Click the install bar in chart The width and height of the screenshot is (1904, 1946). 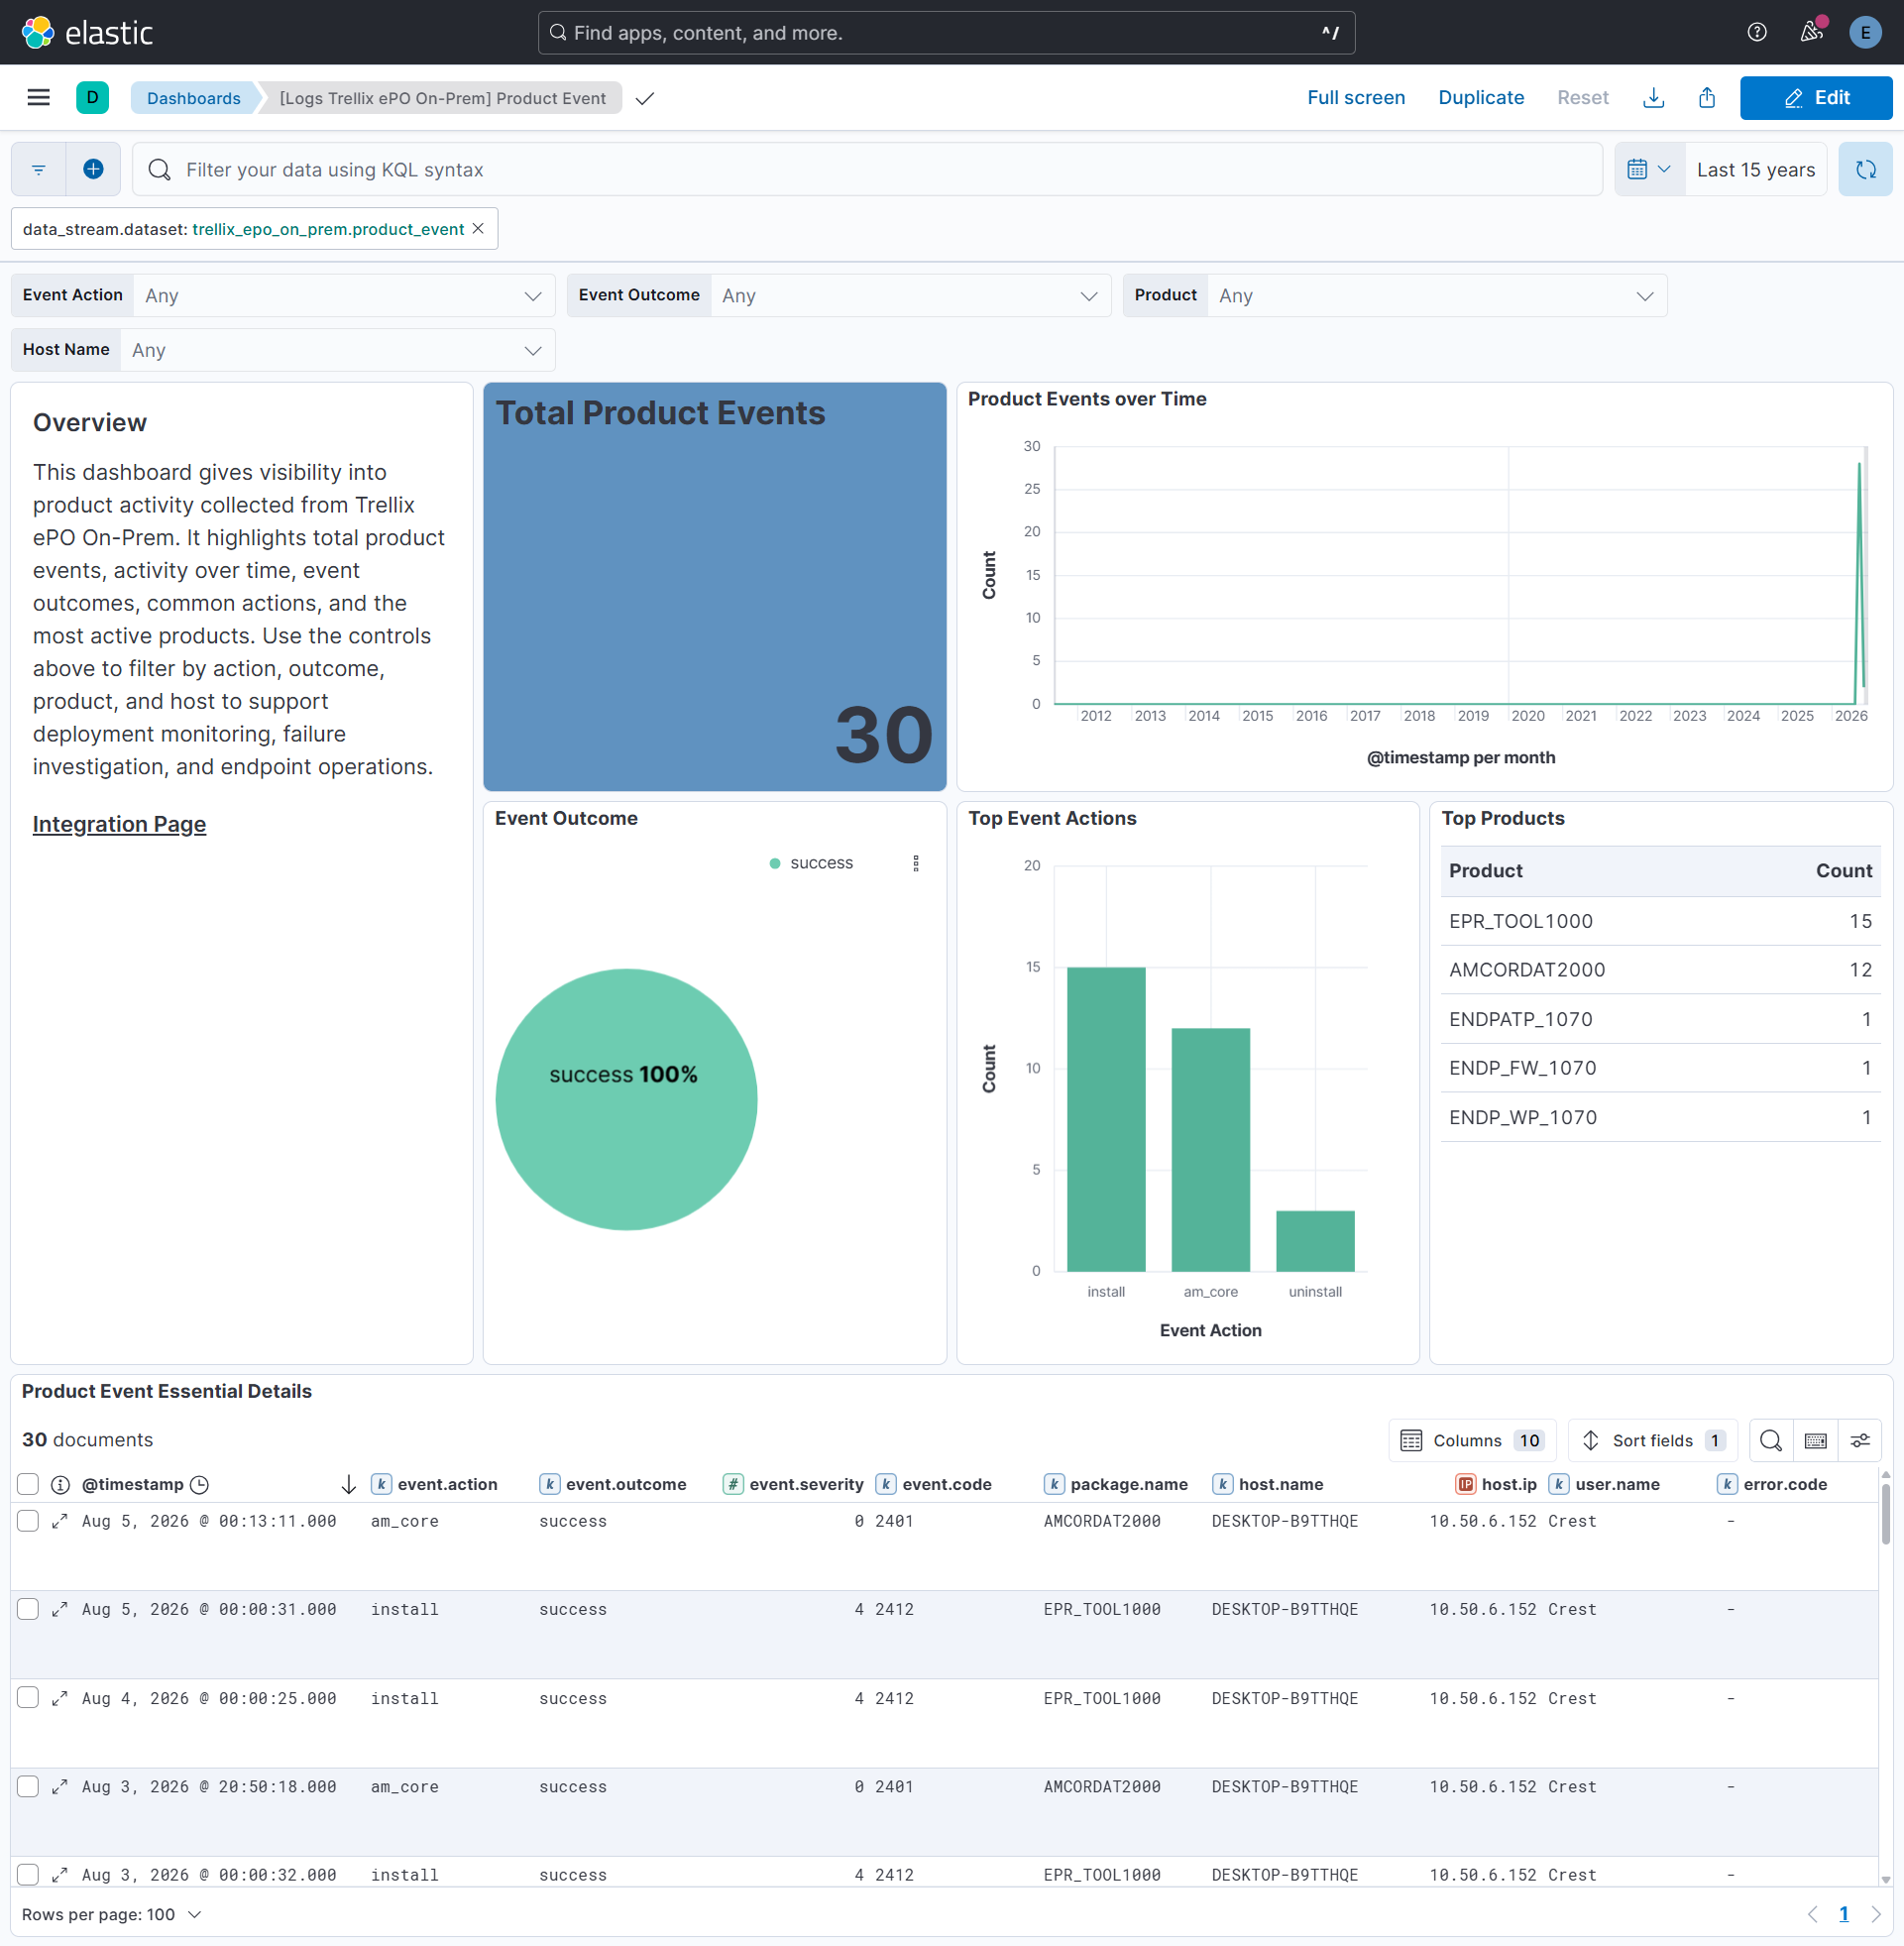1106,1118
